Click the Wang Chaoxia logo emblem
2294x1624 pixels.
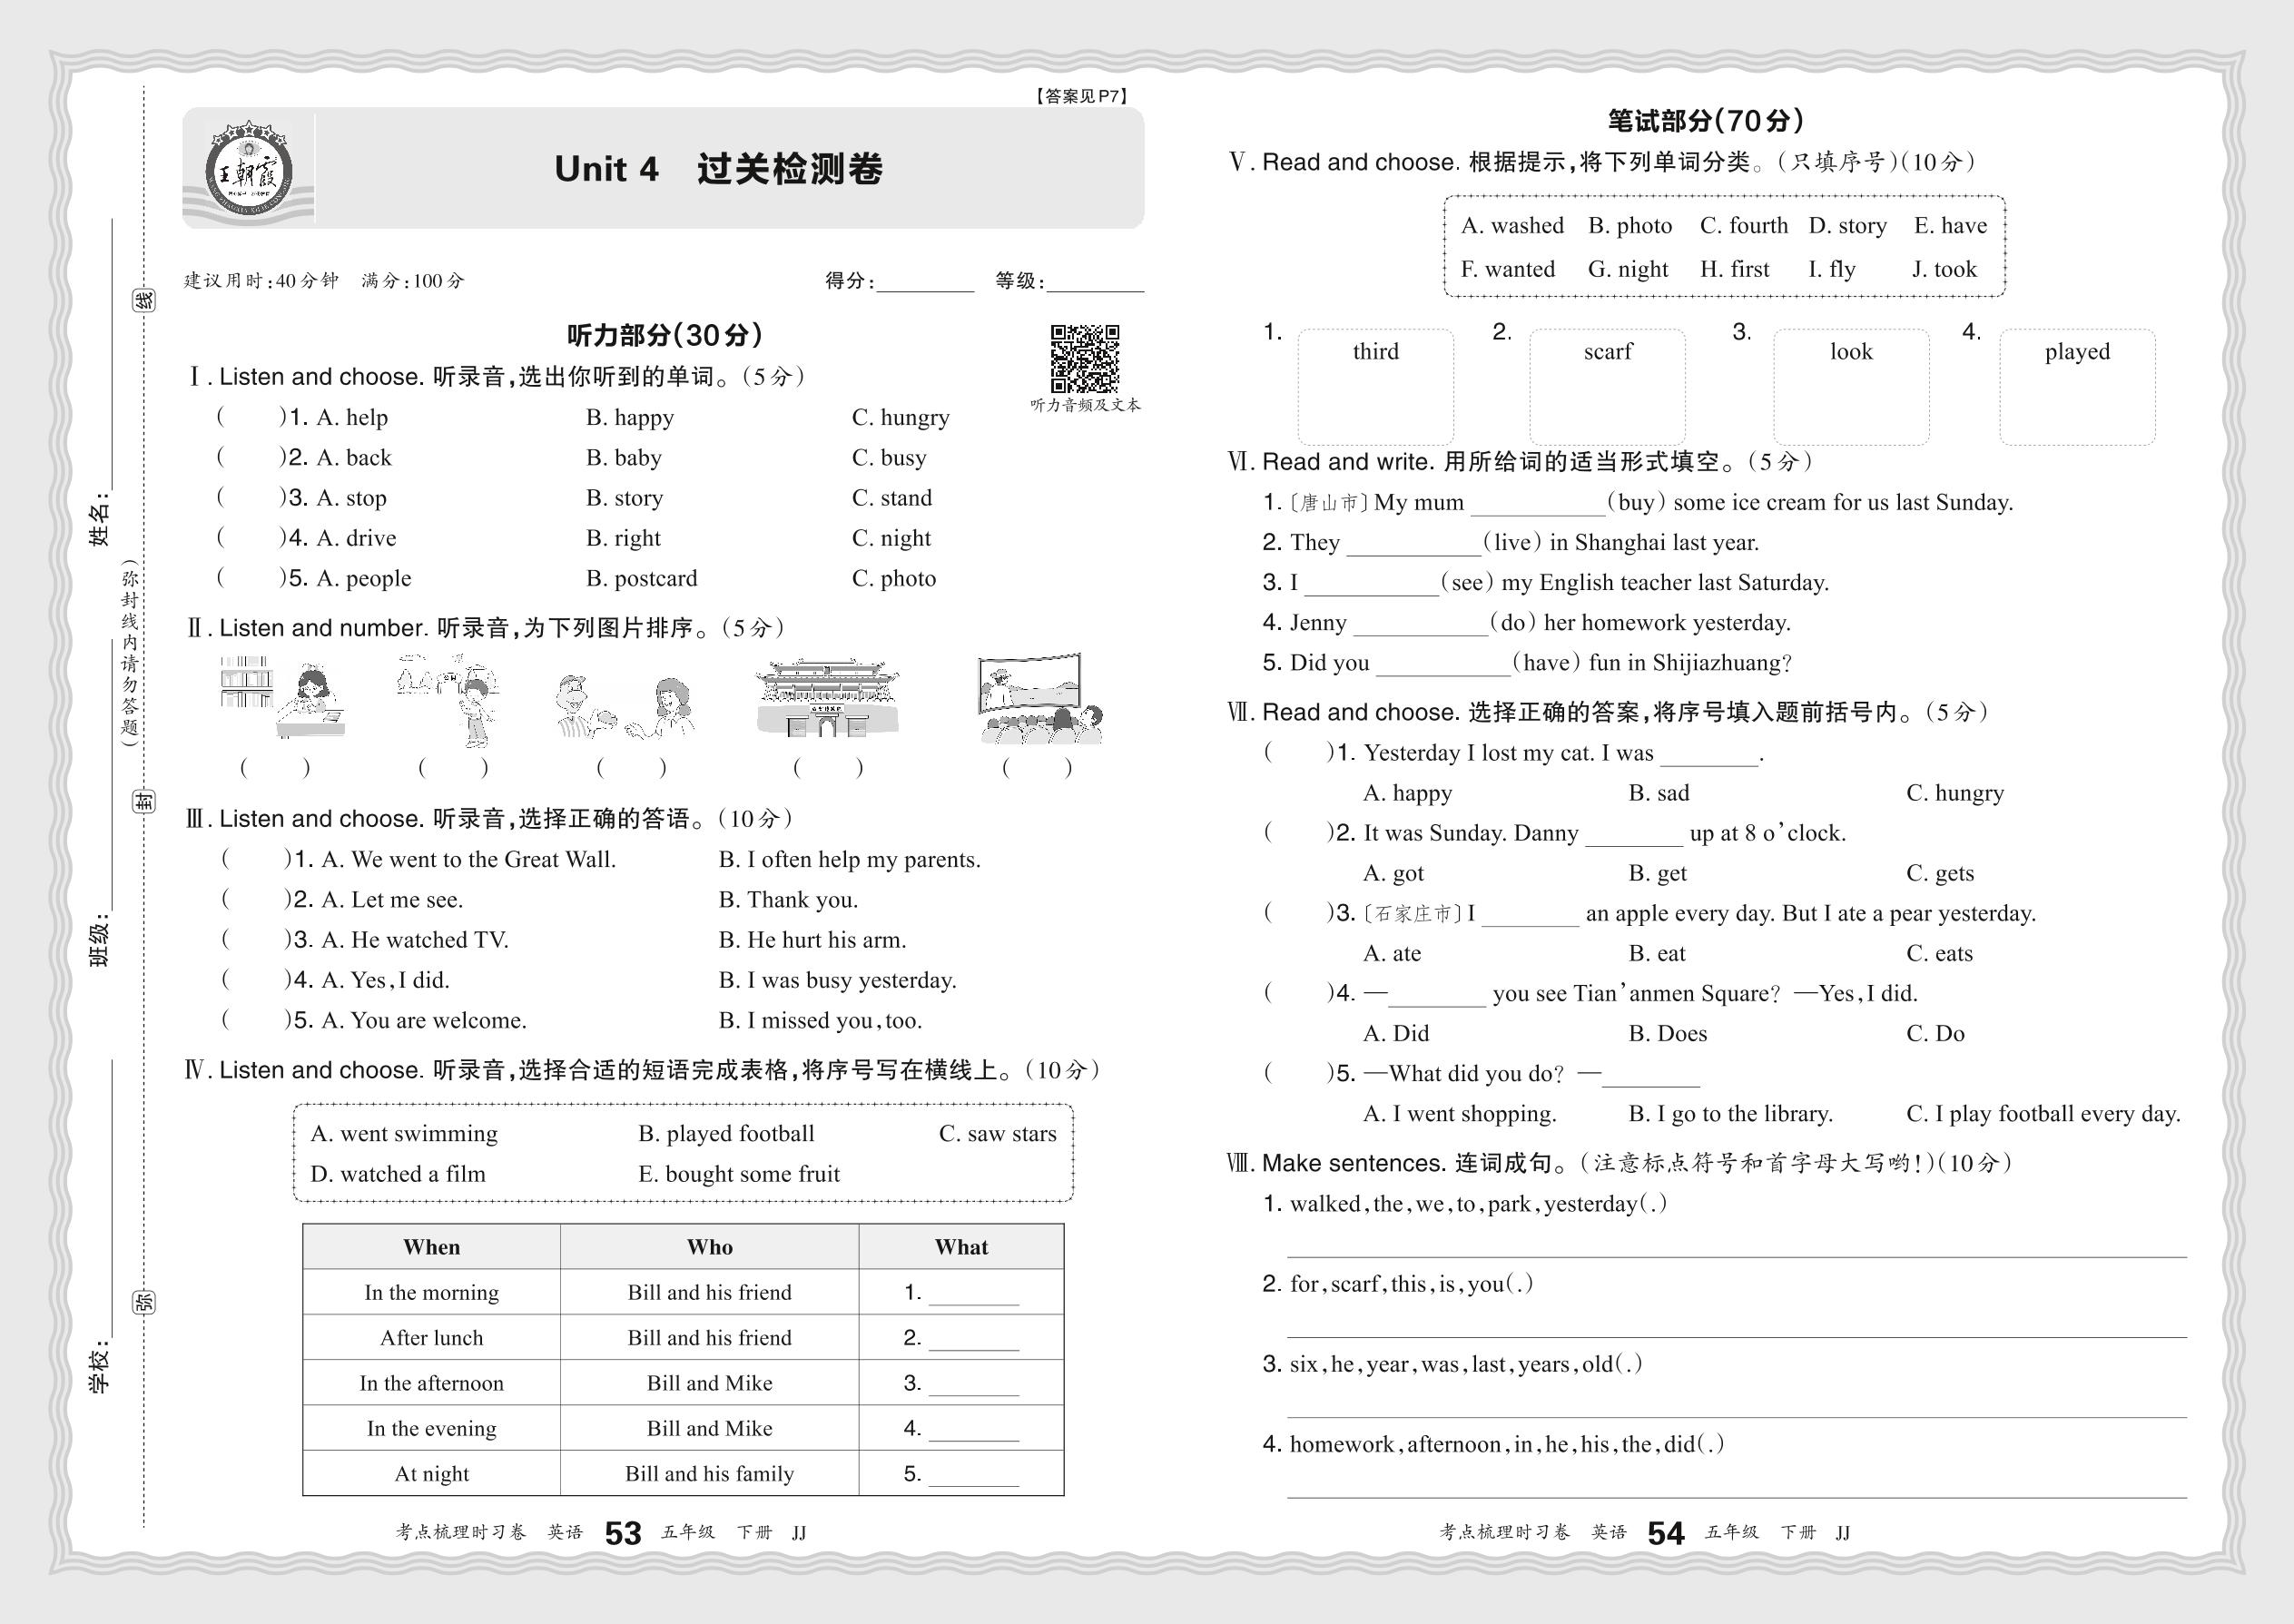tap(249, 170)
